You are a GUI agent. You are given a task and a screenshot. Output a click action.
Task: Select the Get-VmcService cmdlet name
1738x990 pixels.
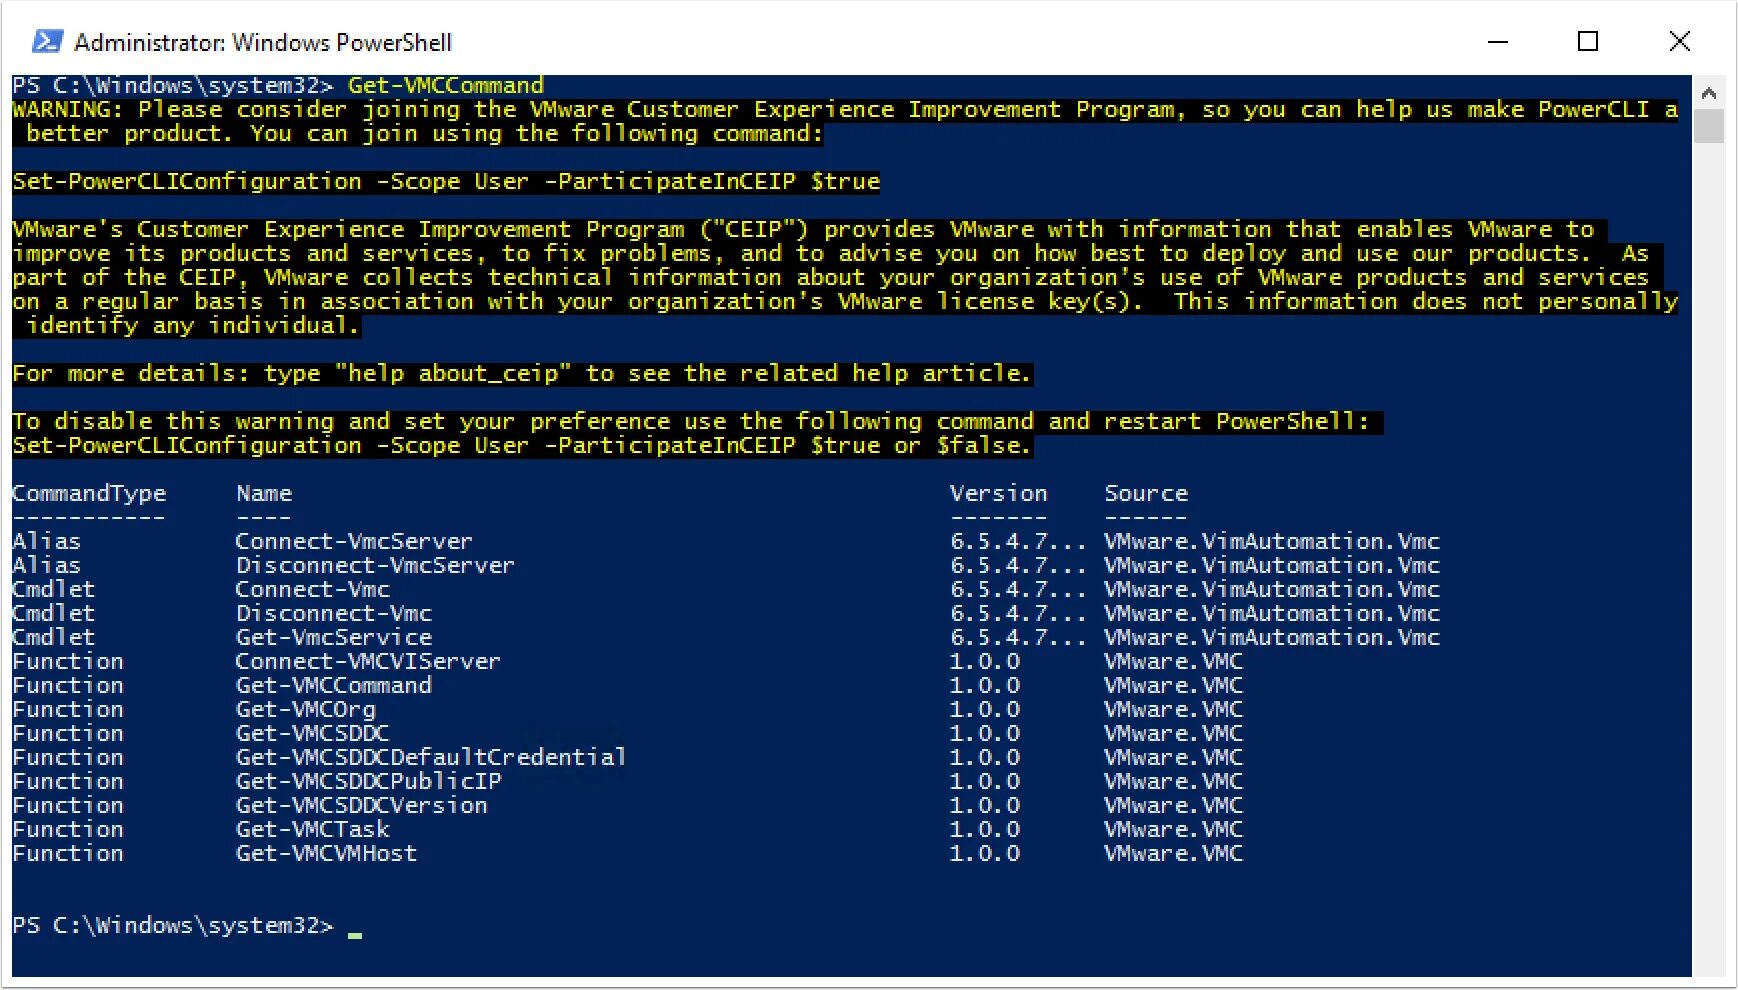coord(334,638)
